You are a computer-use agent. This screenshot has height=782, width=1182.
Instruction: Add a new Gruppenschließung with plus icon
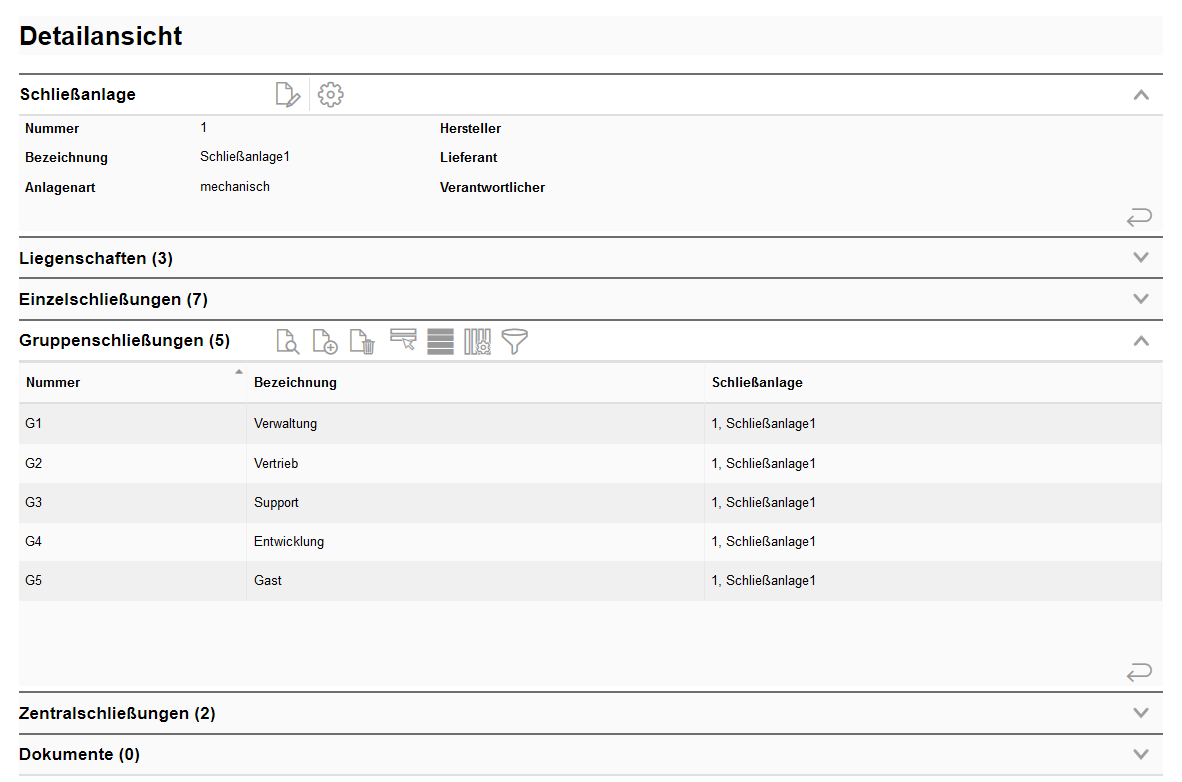click(x=325, y=342)
